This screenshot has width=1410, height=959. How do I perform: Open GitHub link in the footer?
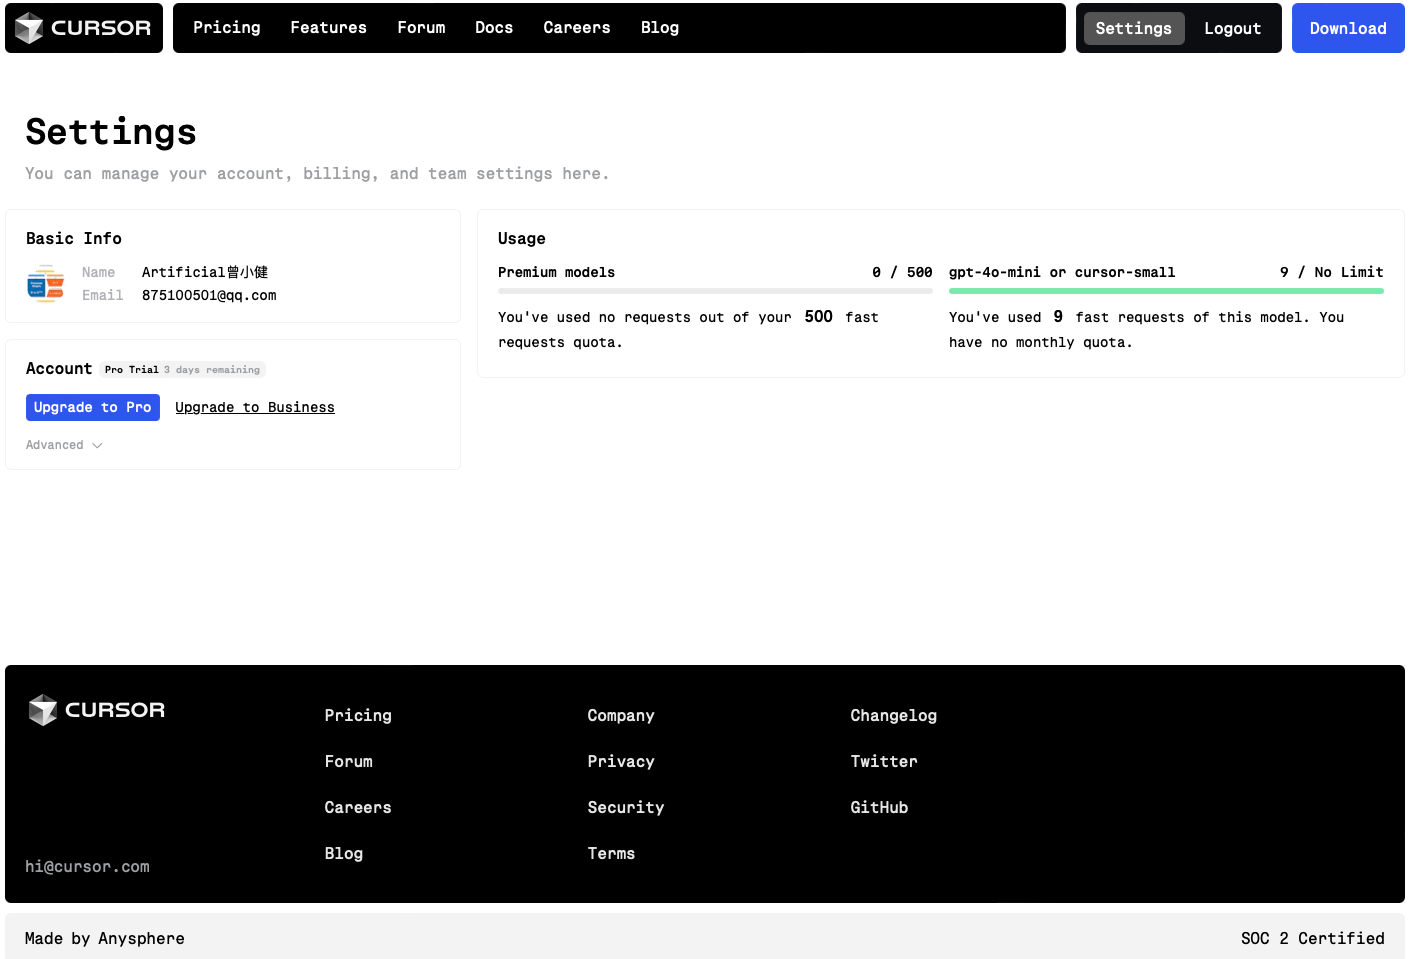[x=879, y=807]
